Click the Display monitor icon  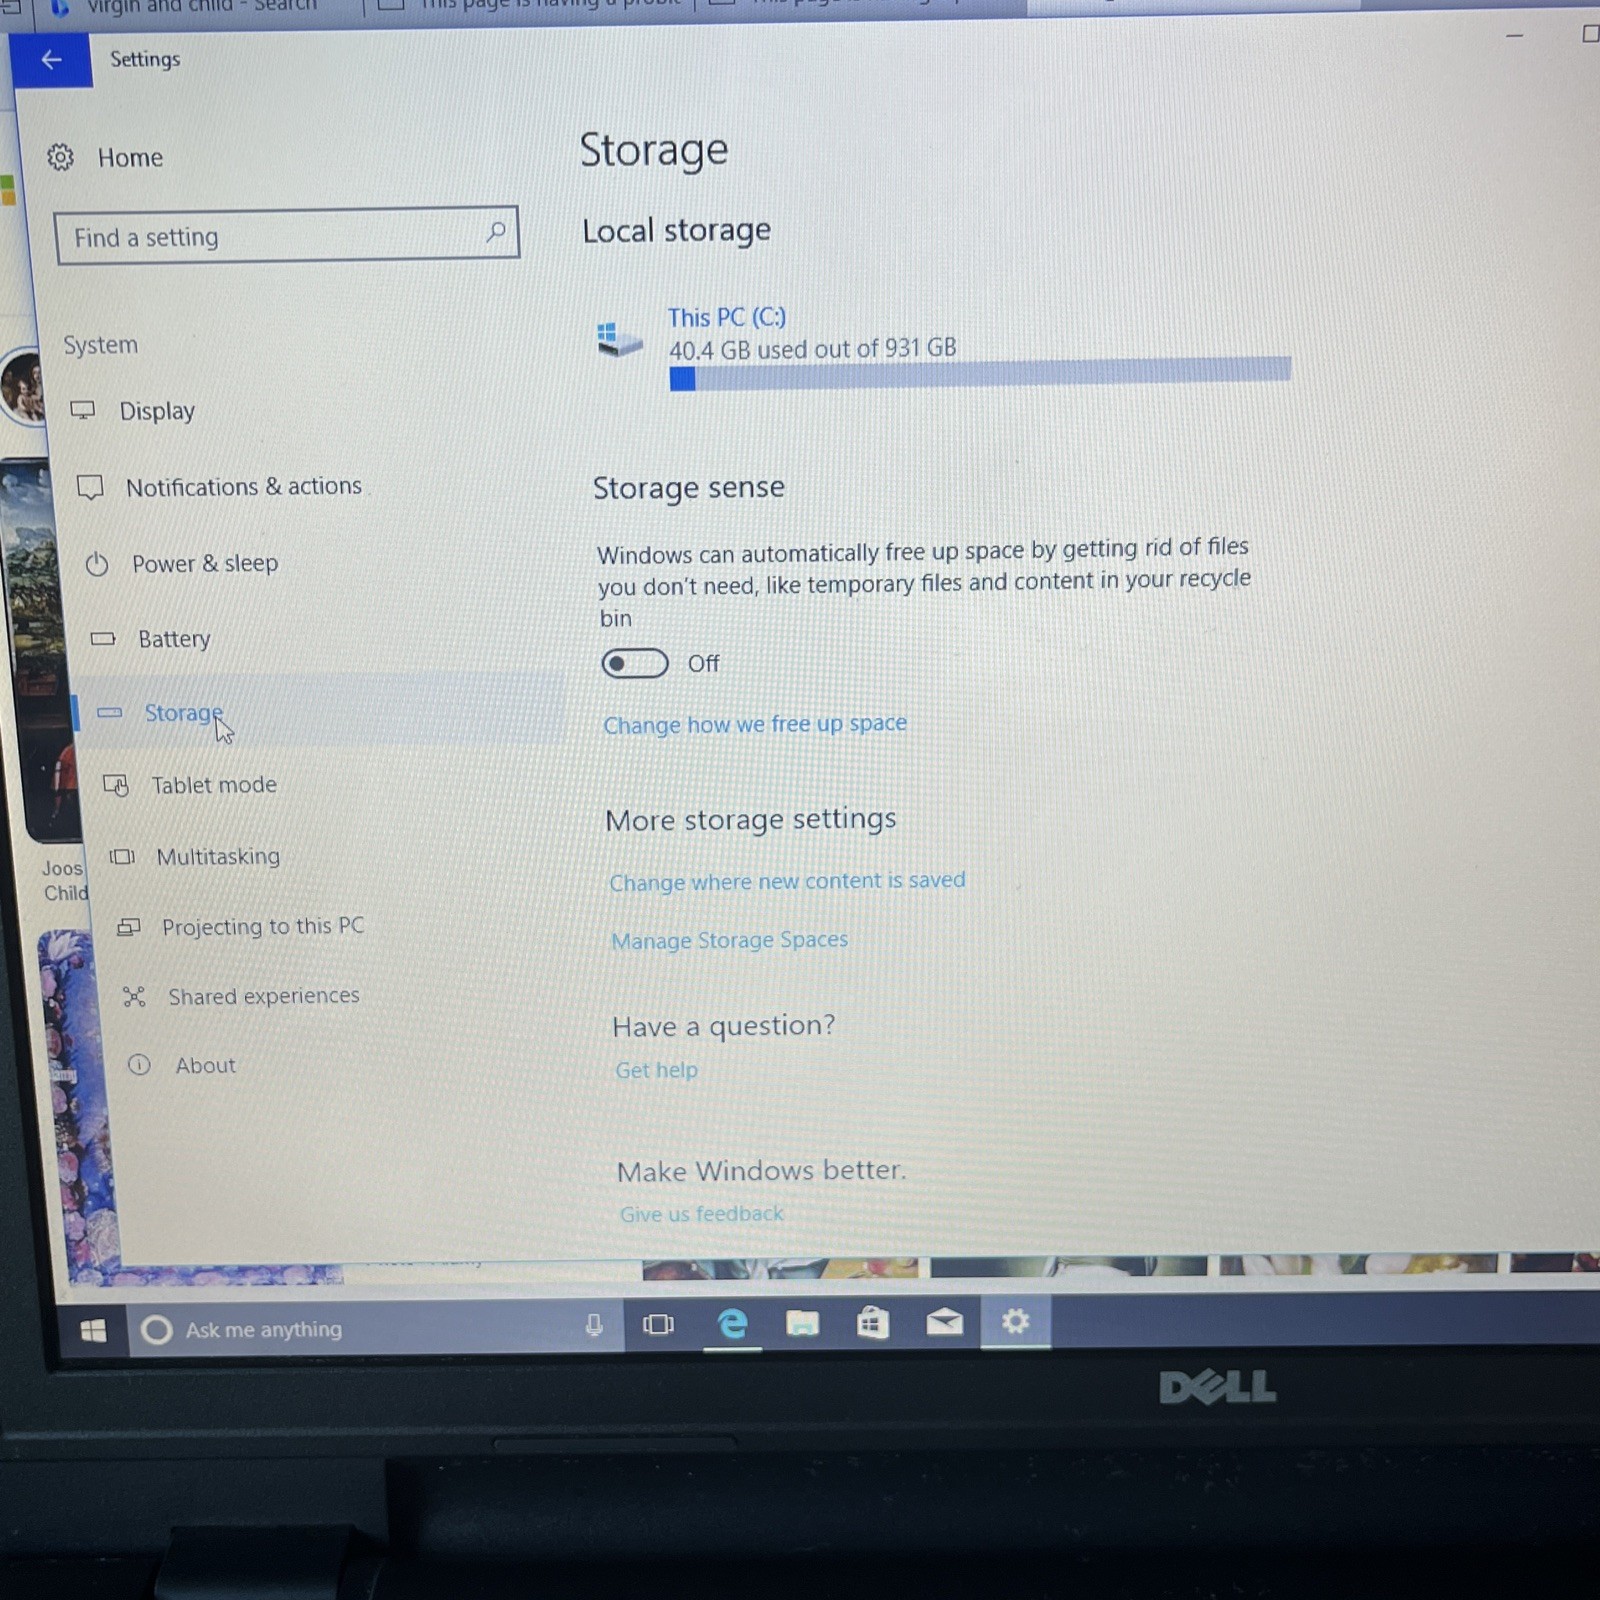tap(83, 410)
